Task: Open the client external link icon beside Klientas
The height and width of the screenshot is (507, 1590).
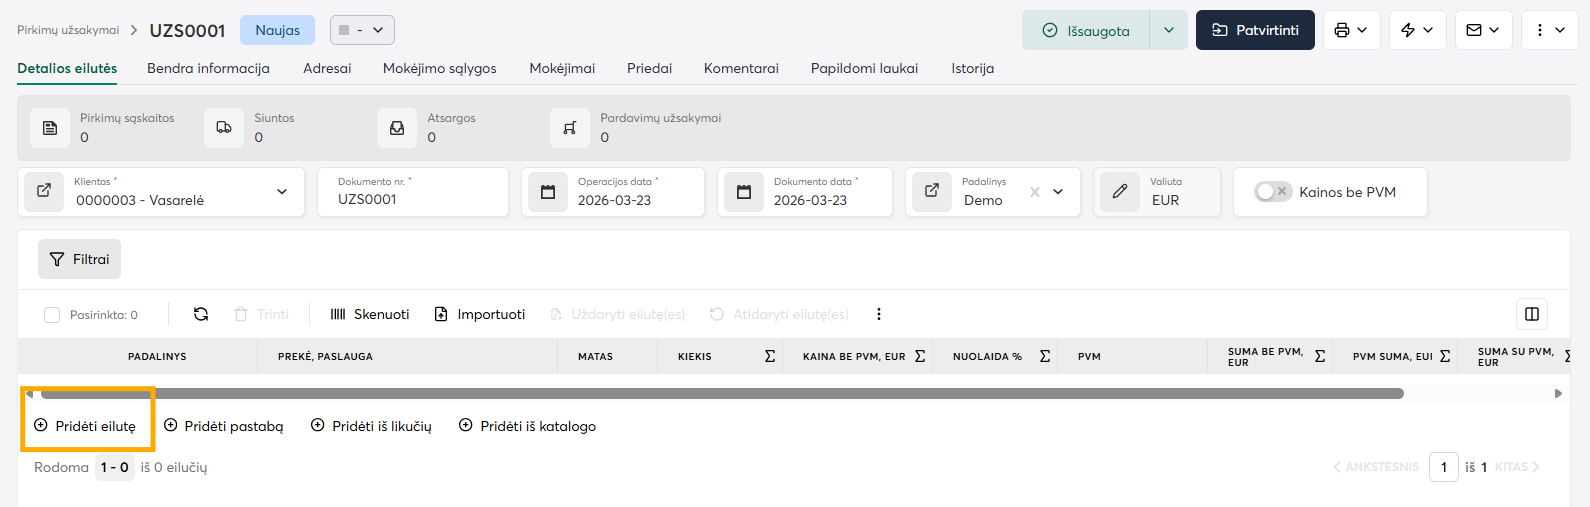Action: (44, 191)
